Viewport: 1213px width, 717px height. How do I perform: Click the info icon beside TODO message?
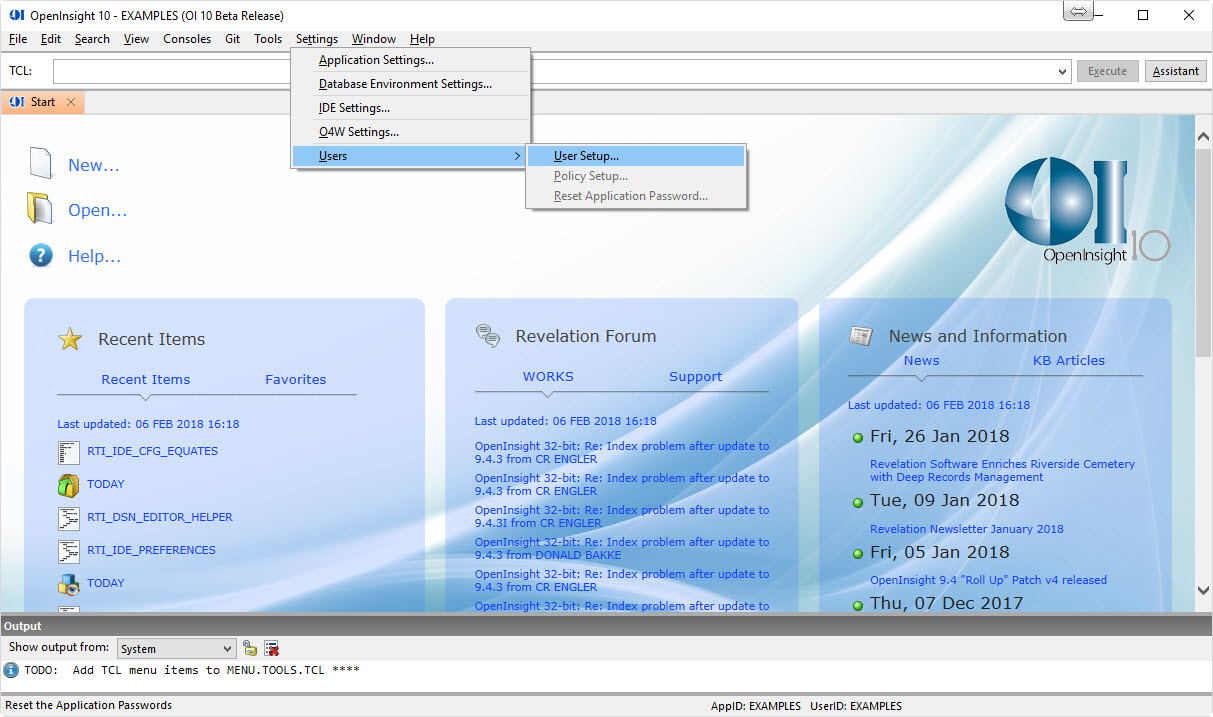(11, 670)
